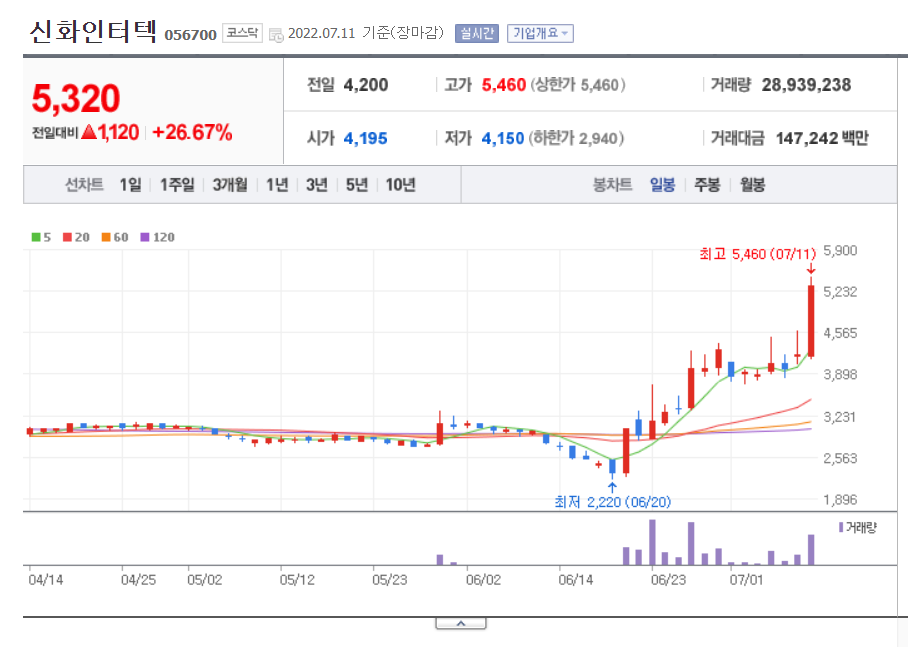Click the orange 60-day moving average swatch
908x647 pixels.
click(x=106, y=237)
